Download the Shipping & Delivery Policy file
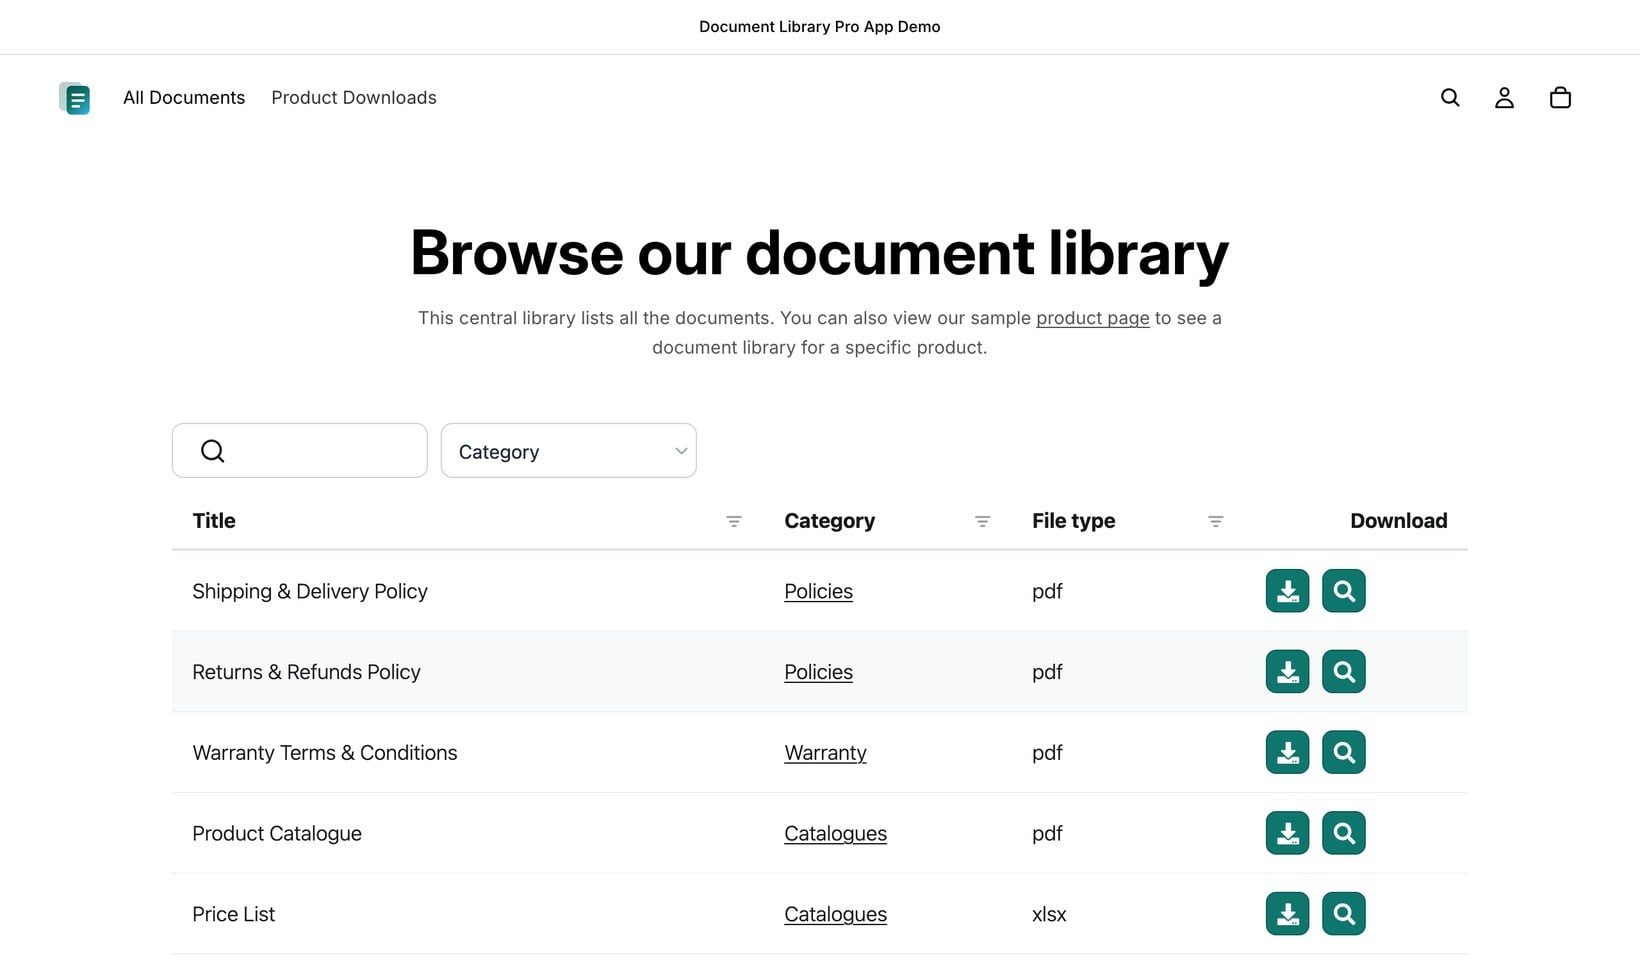 coord(1287,591)
